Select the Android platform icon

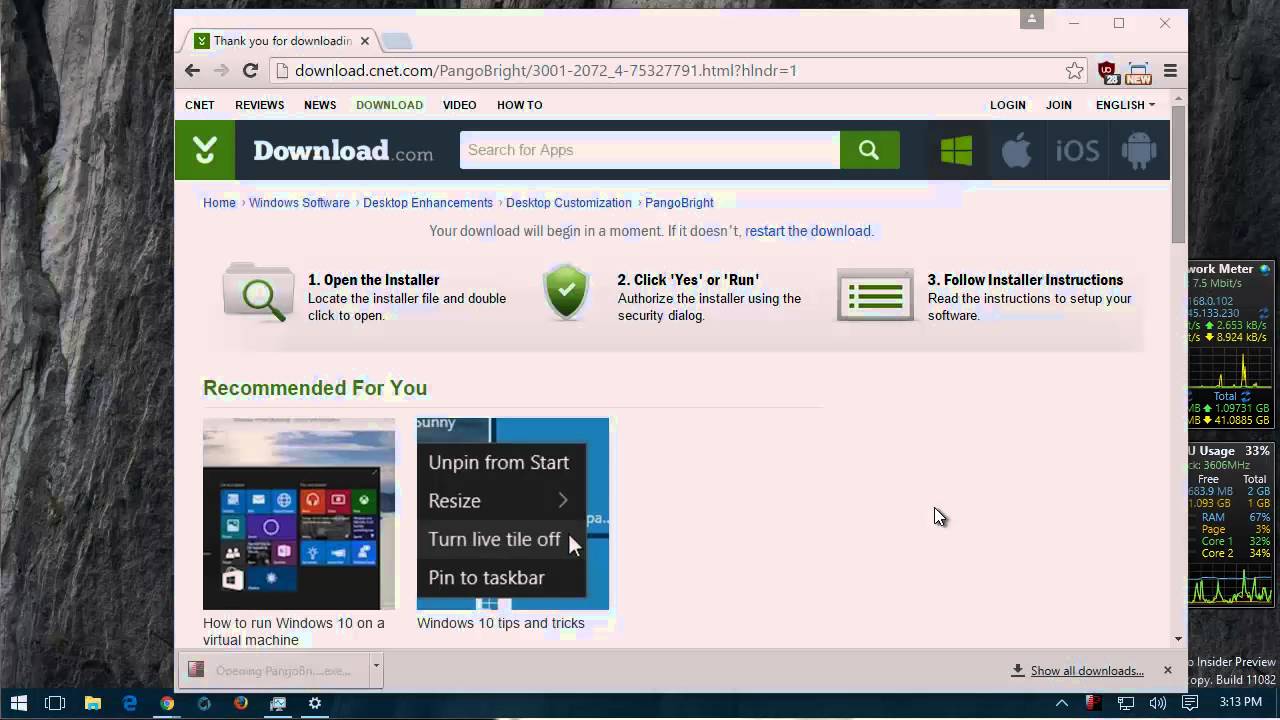pyautogui.click(x=1138, y=150)
